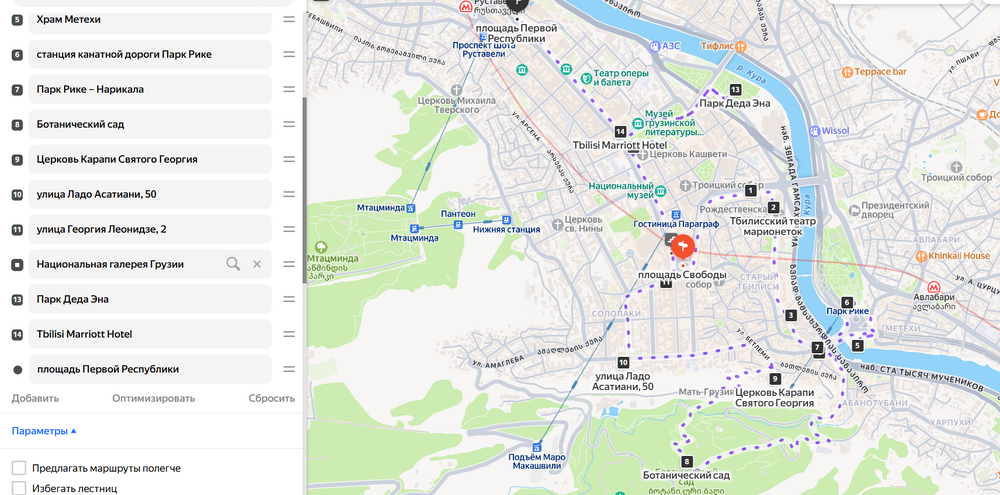Click the Авлабари metro station icon
The height and width of the screenshot is (495, 1000).
coord(934,283)
